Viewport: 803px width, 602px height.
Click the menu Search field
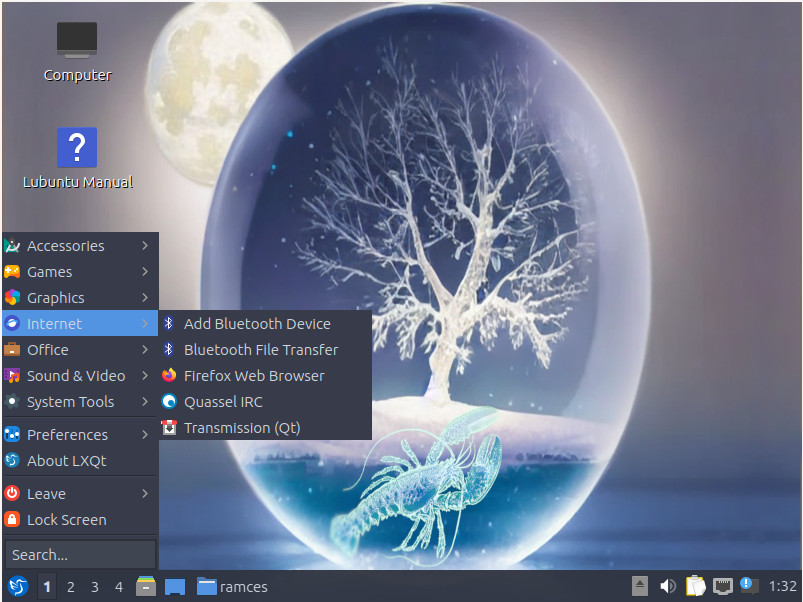coord(79,553)
